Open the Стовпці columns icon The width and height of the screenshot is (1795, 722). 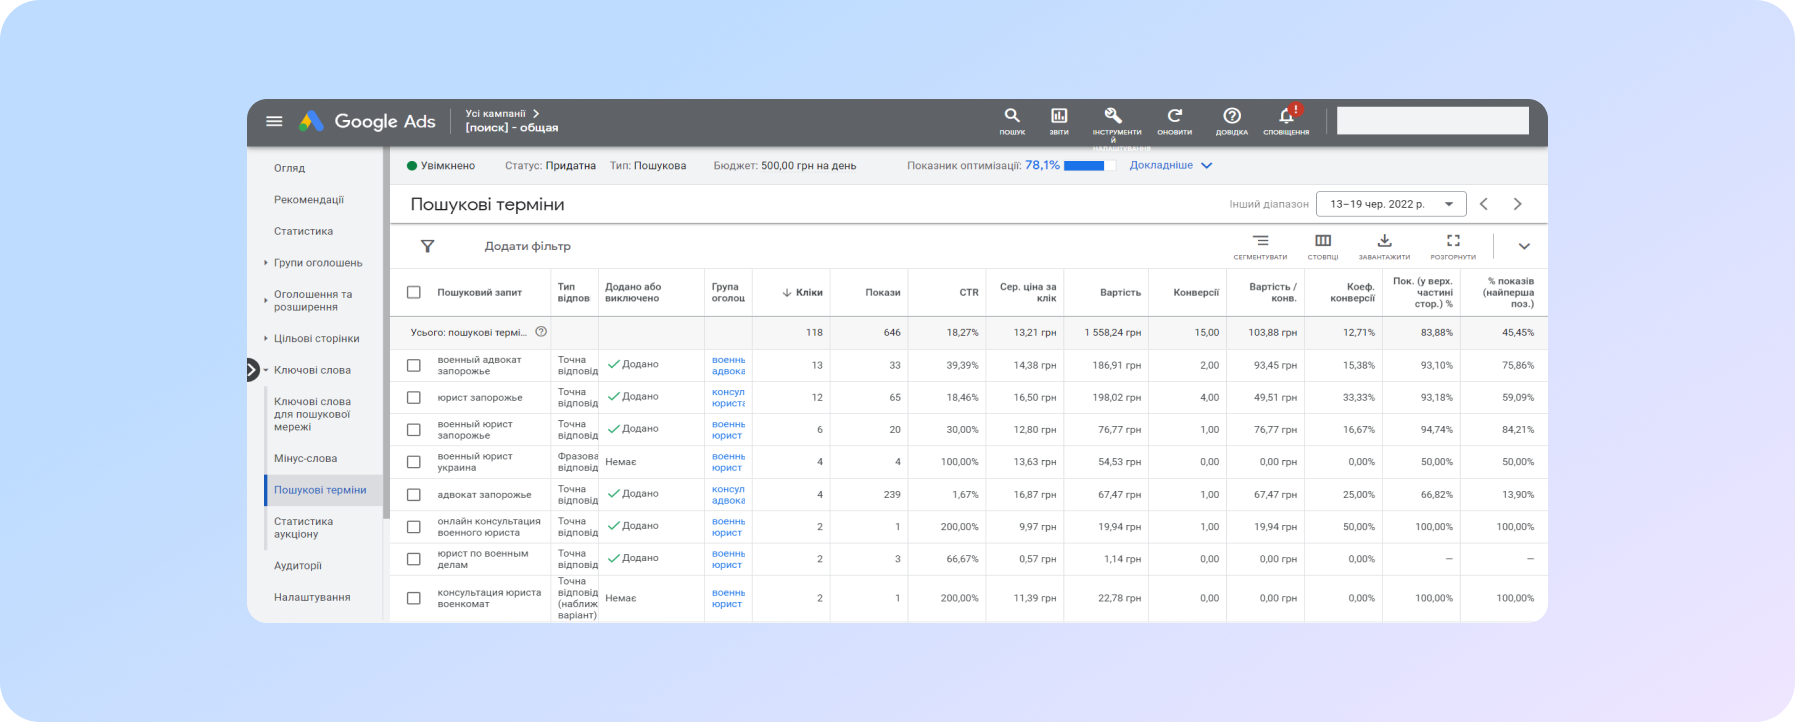(x=1323, y=246)
